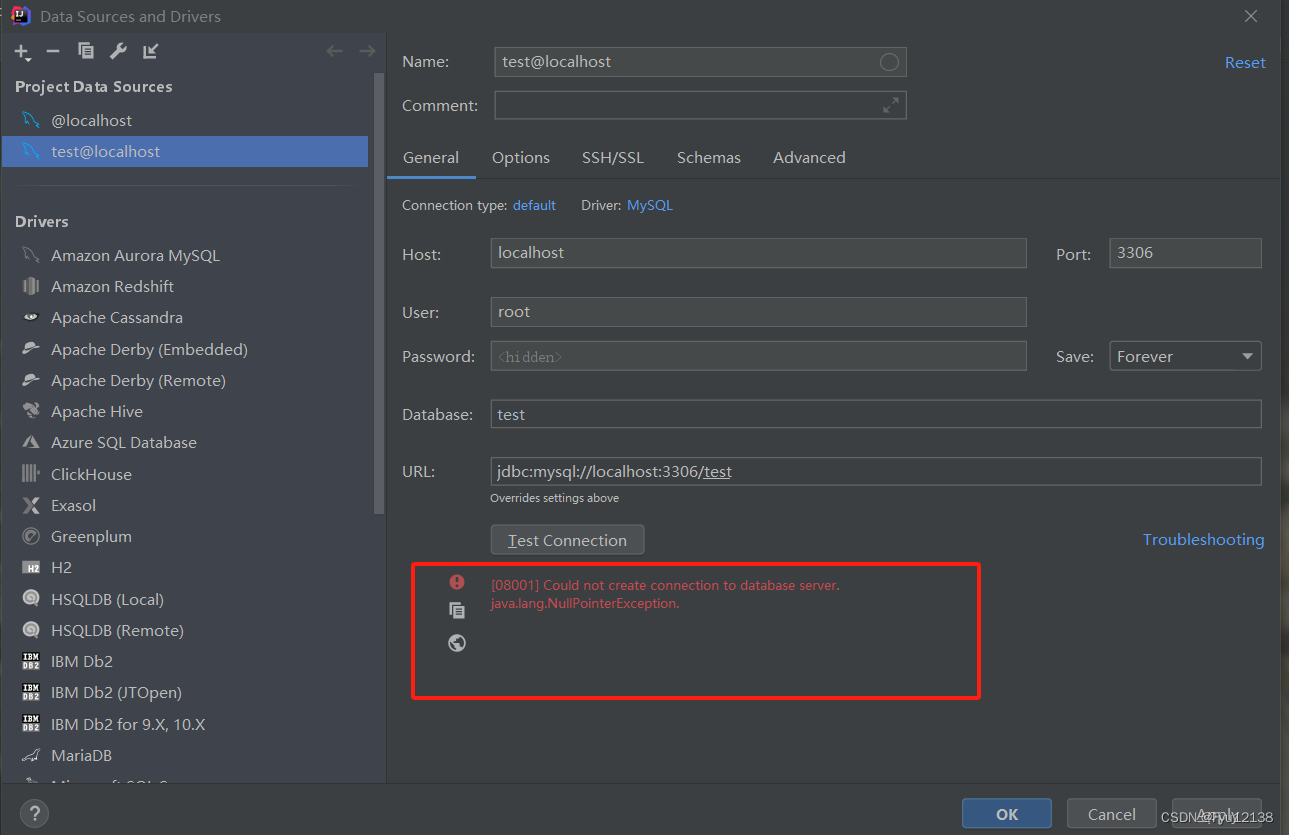Image resolution: width=1289 pixels, height=835 pixels.
Task: Navigate forward with the right arrow icon
Action: coord(367,51)
